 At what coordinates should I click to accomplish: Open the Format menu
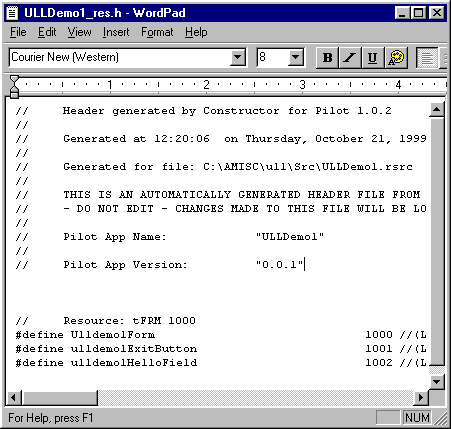pyautogui.click(x=157, y=32)
